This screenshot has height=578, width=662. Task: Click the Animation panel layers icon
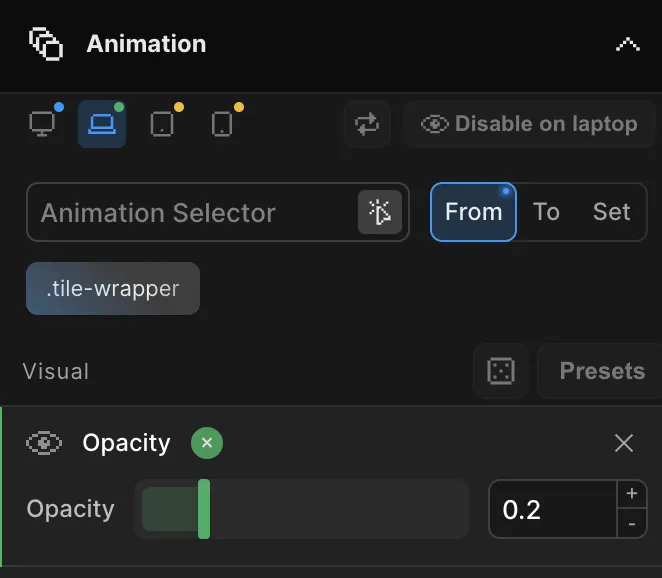[46, 44]
